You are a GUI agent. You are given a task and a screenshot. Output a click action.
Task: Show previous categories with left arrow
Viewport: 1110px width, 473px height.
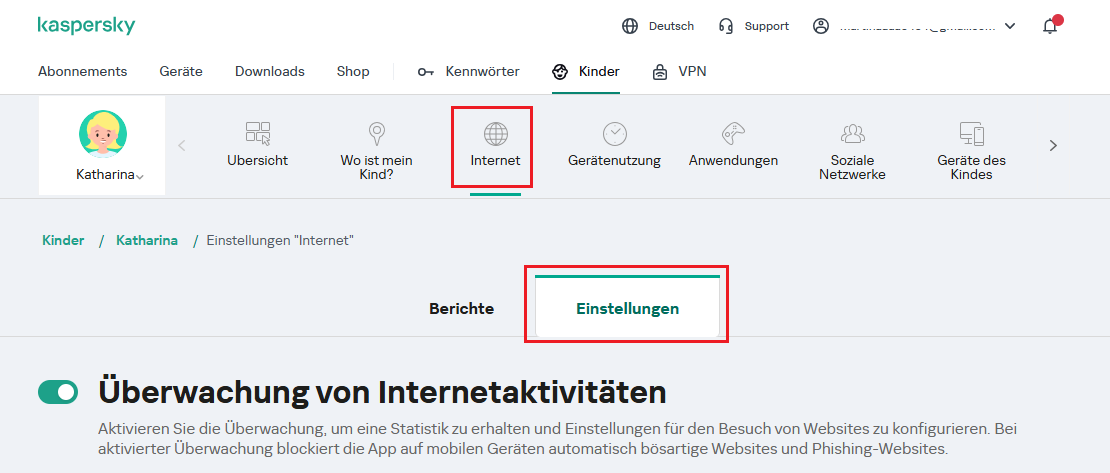click(x=183, y=145)
